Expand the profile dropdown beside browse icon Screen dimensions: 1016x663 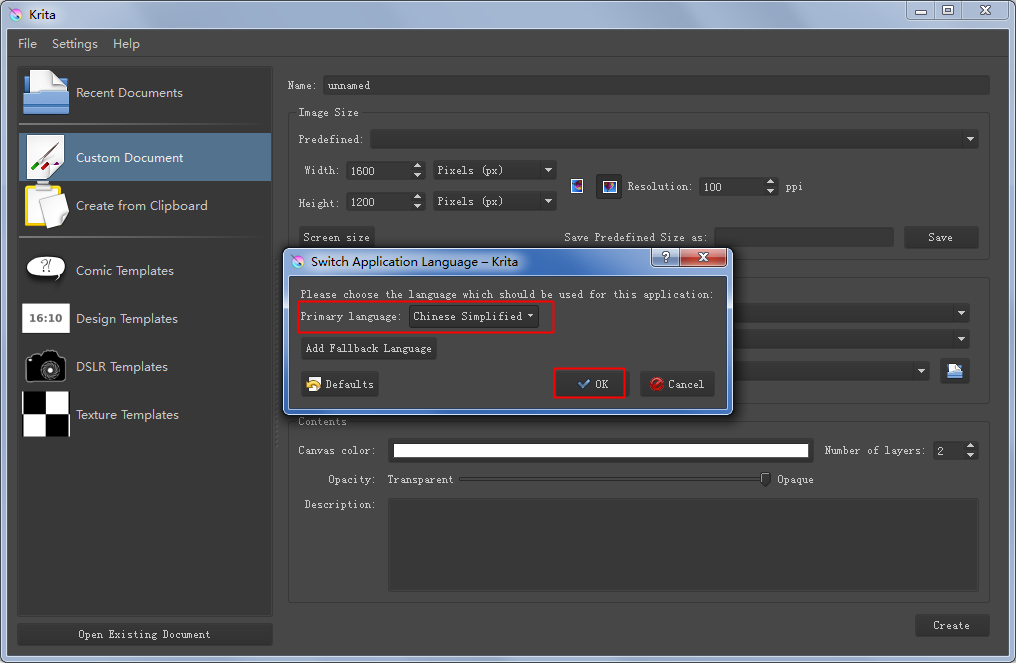[x=921, y=371]
